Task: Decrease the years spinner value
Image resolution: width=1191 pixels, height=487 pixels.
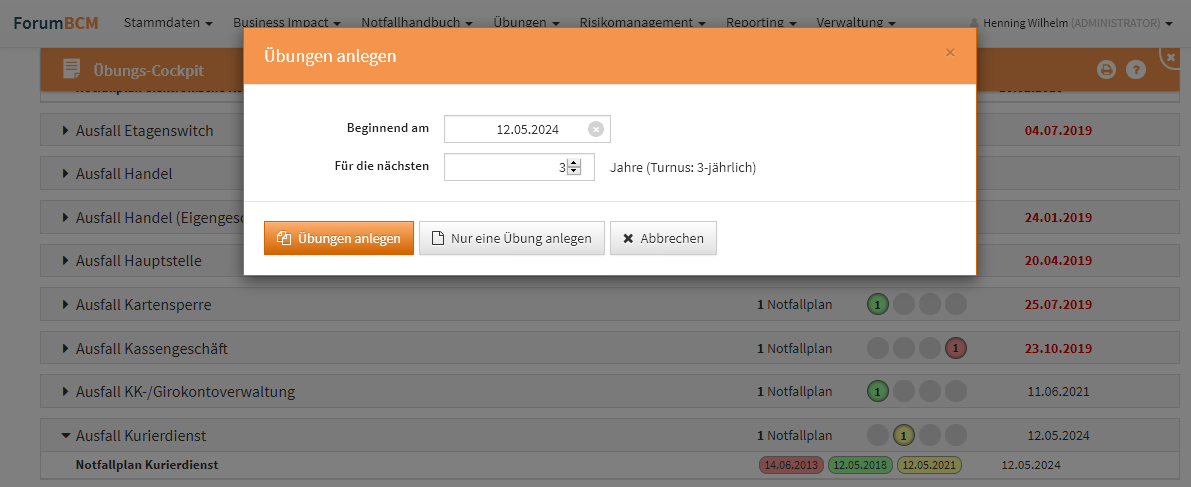Action: (574, 172)
